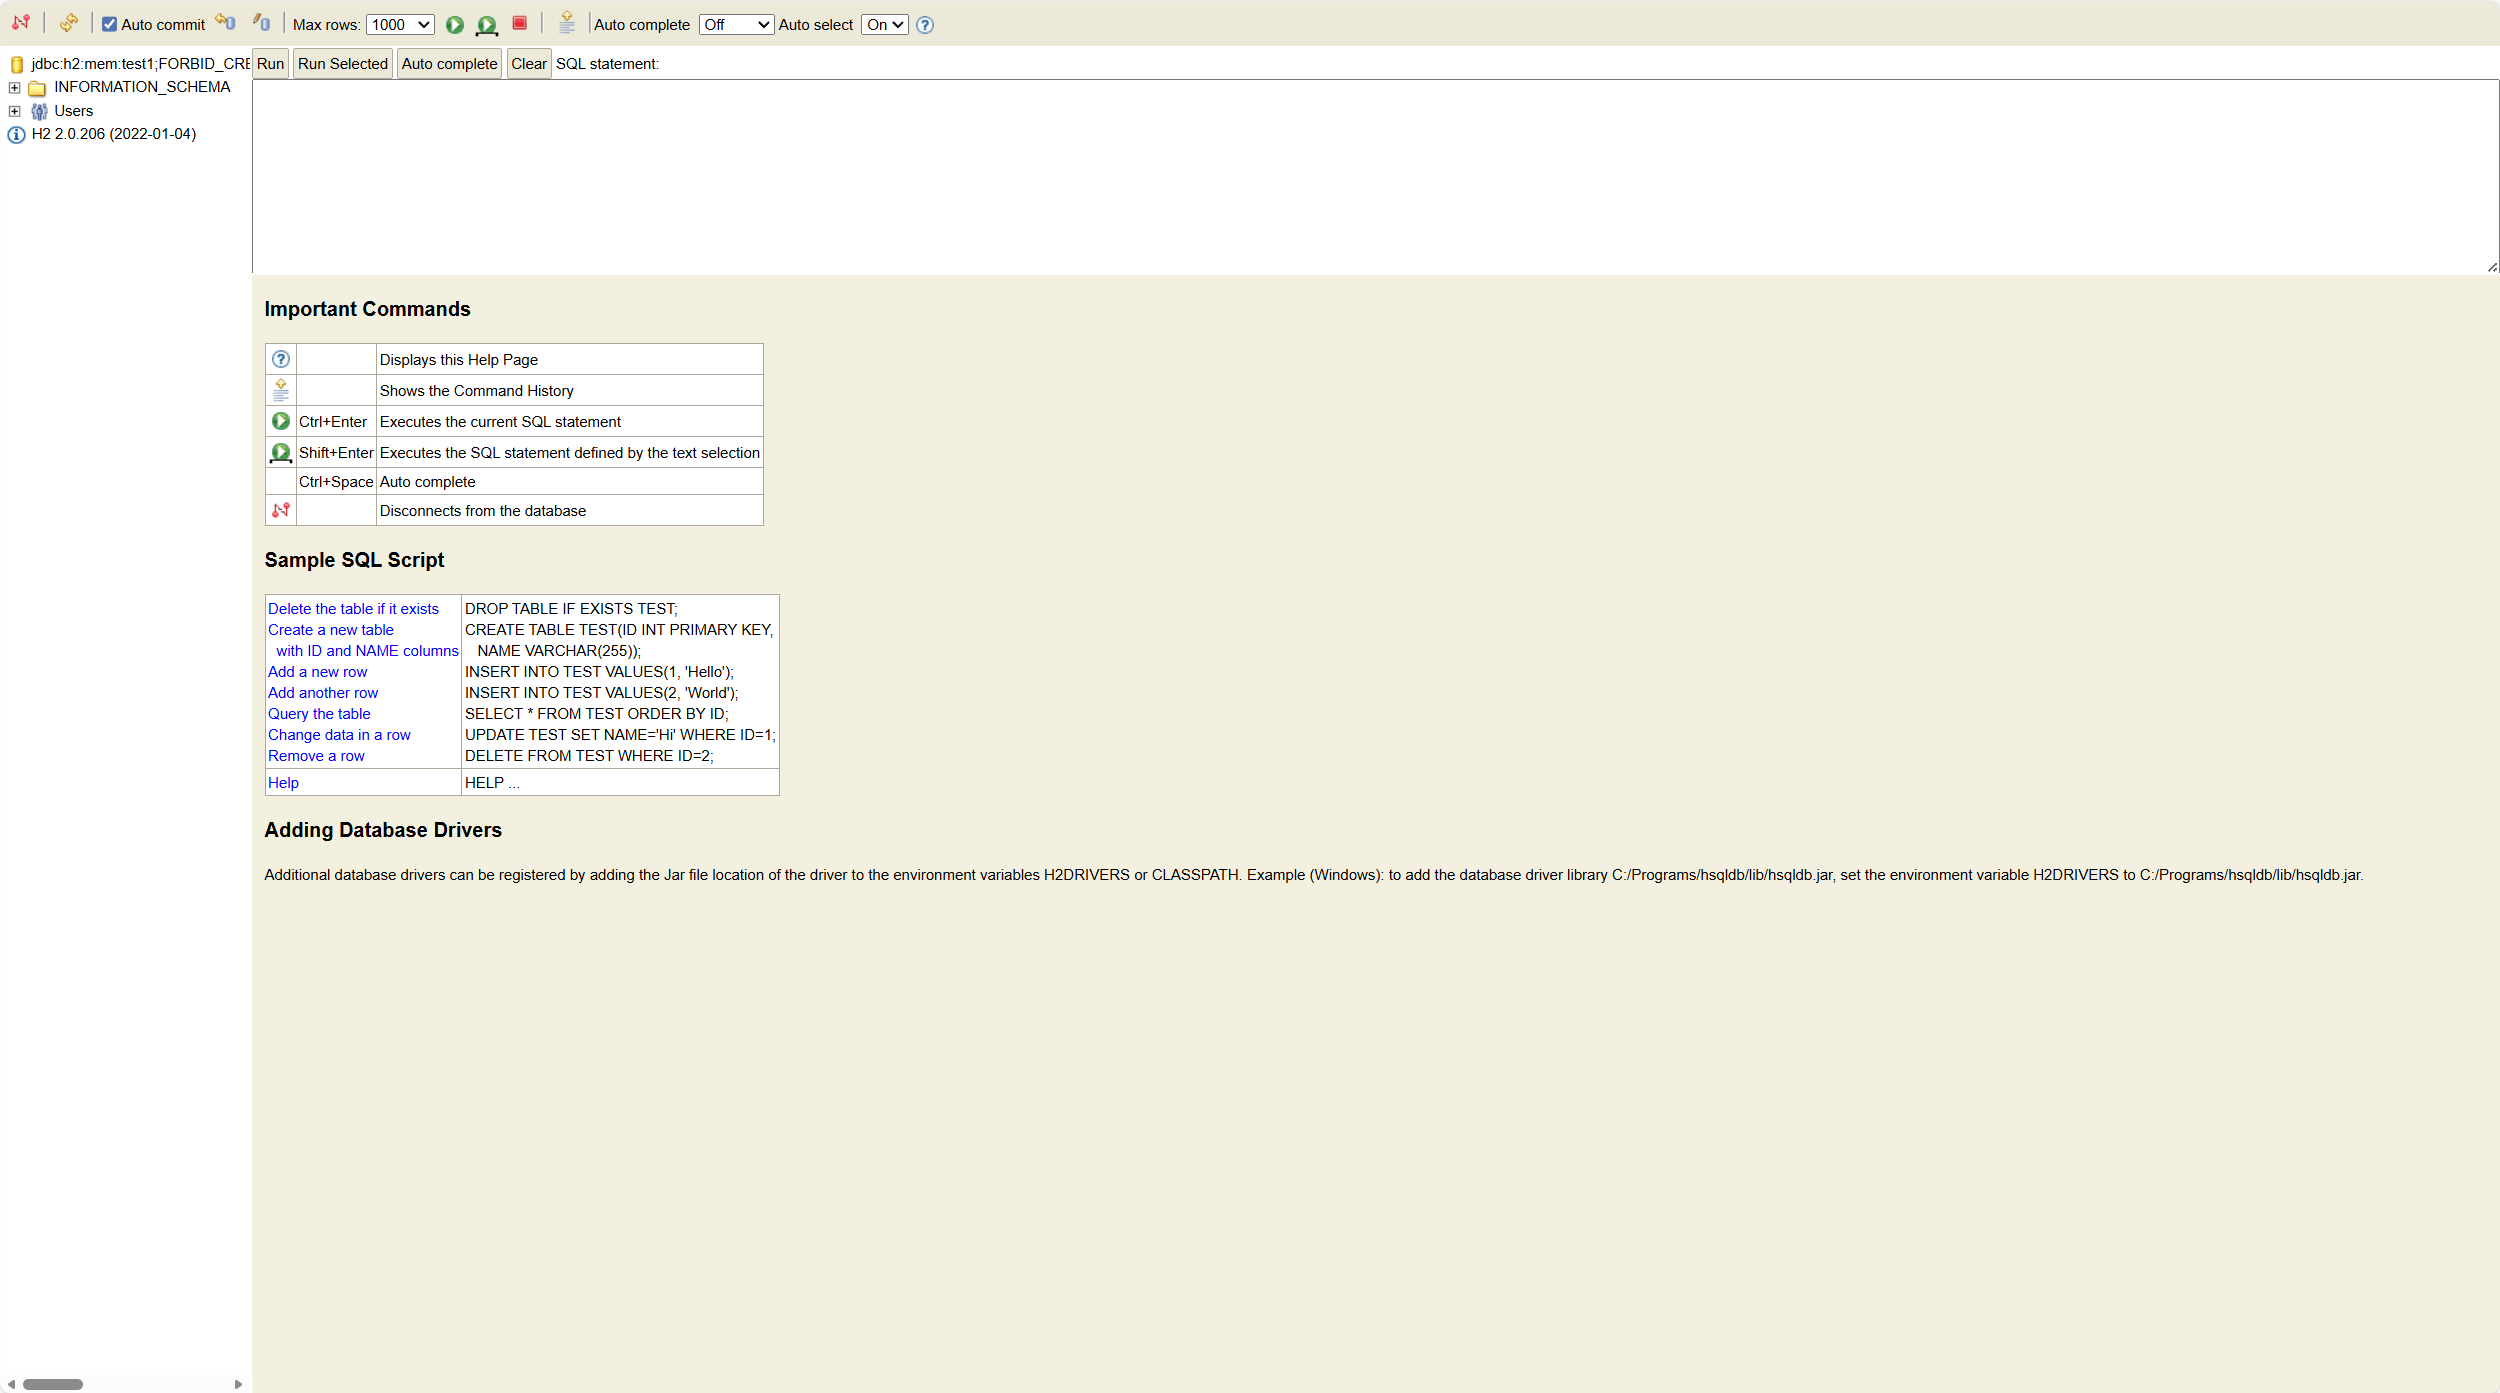Viewport: 2500px width, 1393px height.
Task: Click the Run Selected button
Action: pyautogui.click(x=342, y=64)
